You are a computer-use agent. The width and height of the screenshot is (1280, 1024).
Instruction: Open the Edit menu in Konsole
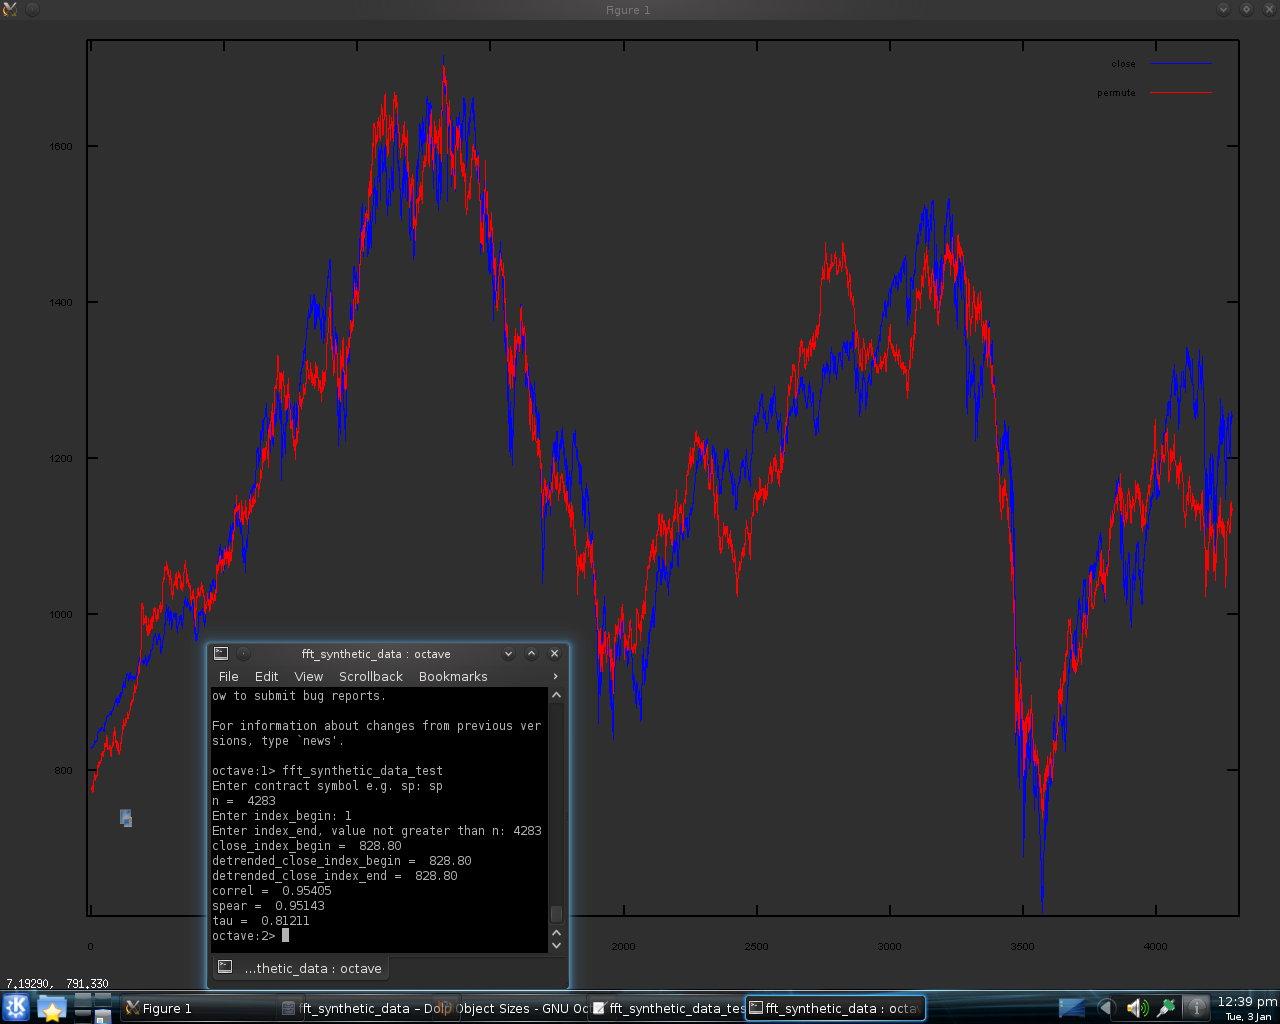click(267, 677)
